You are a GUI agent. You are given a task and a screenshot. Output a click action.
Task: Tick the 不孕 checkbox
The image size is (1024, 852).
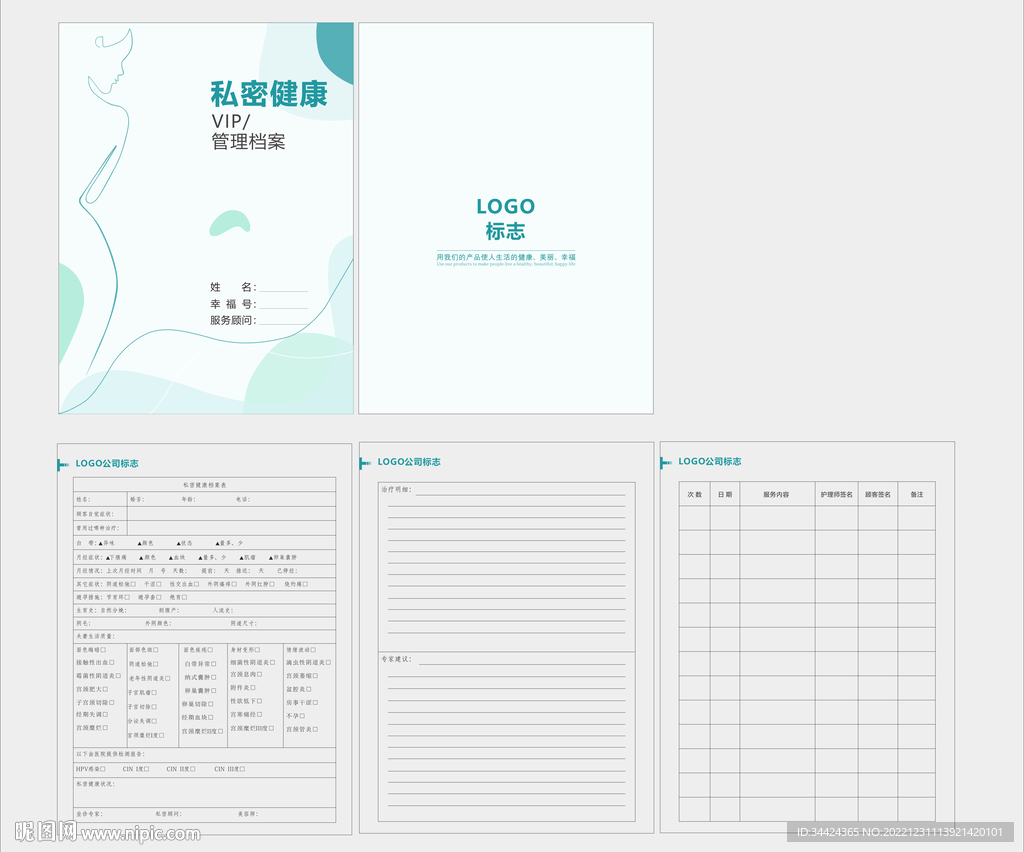303,716
